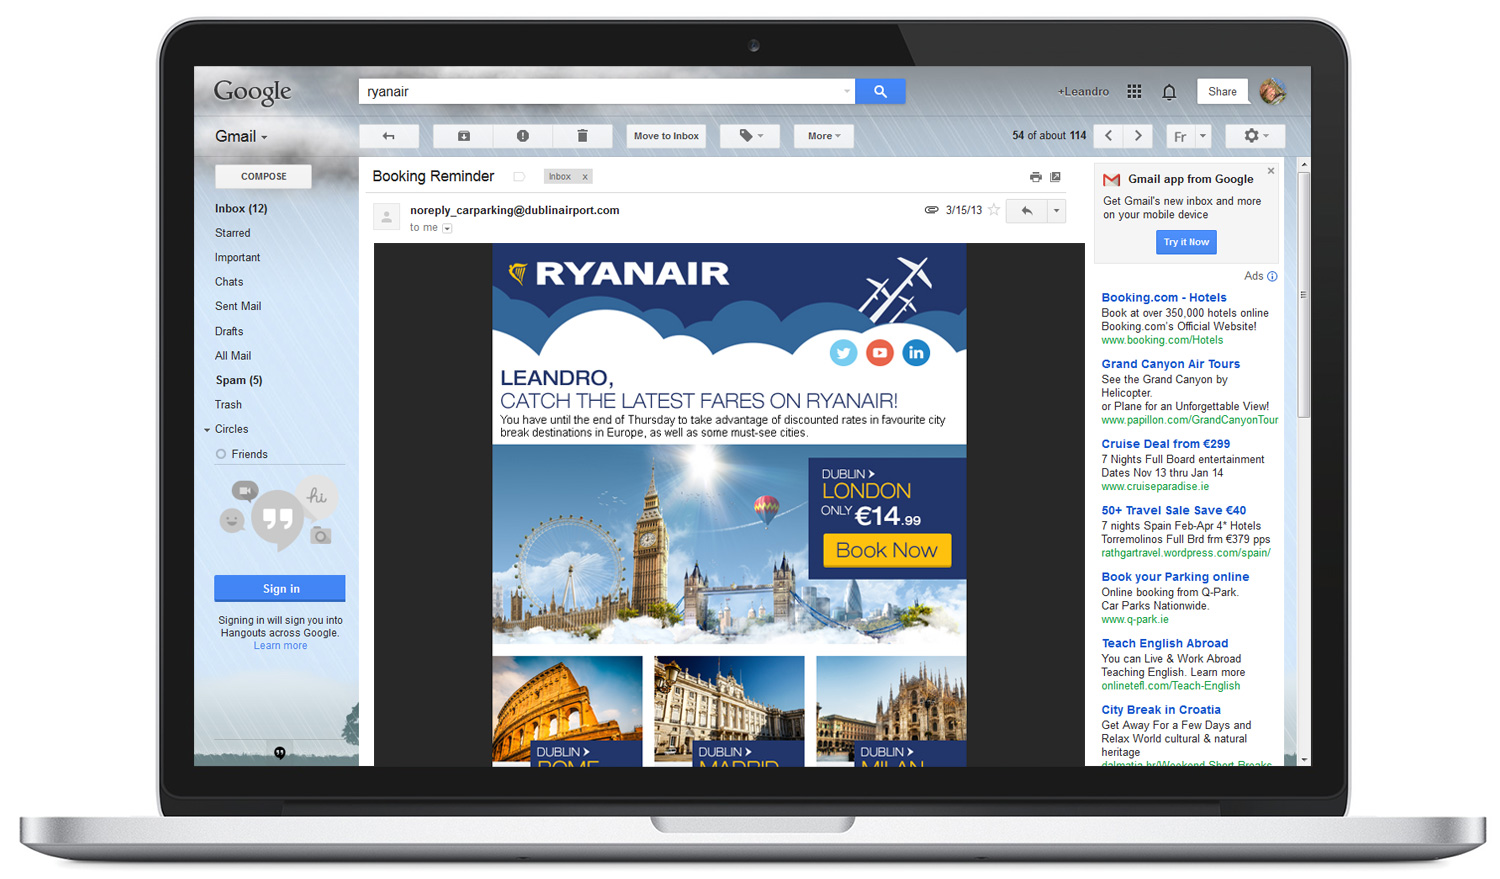Open the input tools arrow next to Fr

tap(1203, 136)
